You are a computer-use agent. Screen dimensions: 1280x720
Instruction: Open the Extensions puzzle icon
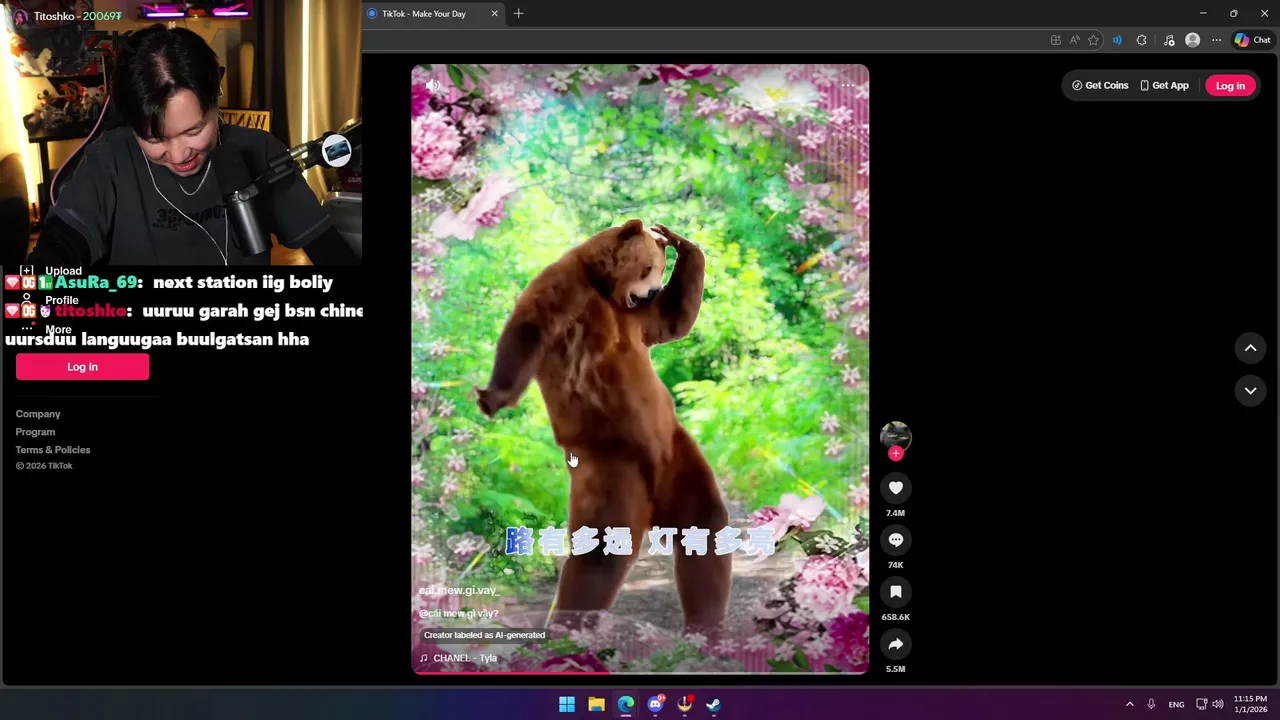pyautogui.click(x=1142, y=40)
